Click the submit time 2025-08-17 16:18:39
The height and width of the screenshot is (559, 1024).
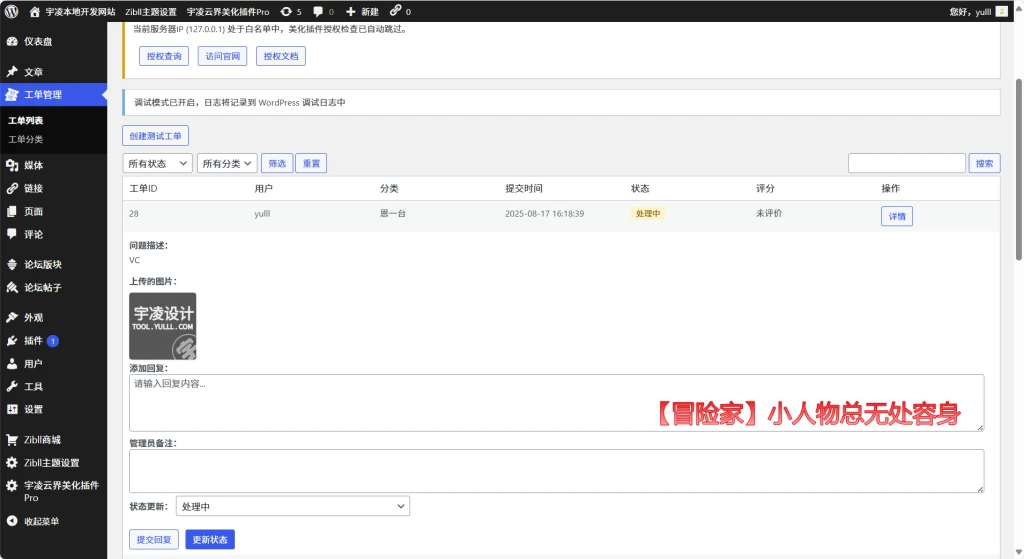pos(545,214)
